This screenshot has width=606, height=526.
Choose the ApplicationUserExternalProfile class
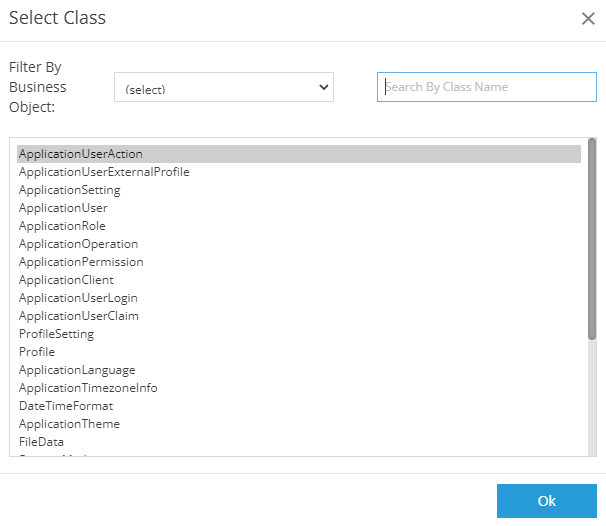click(104, 172)
